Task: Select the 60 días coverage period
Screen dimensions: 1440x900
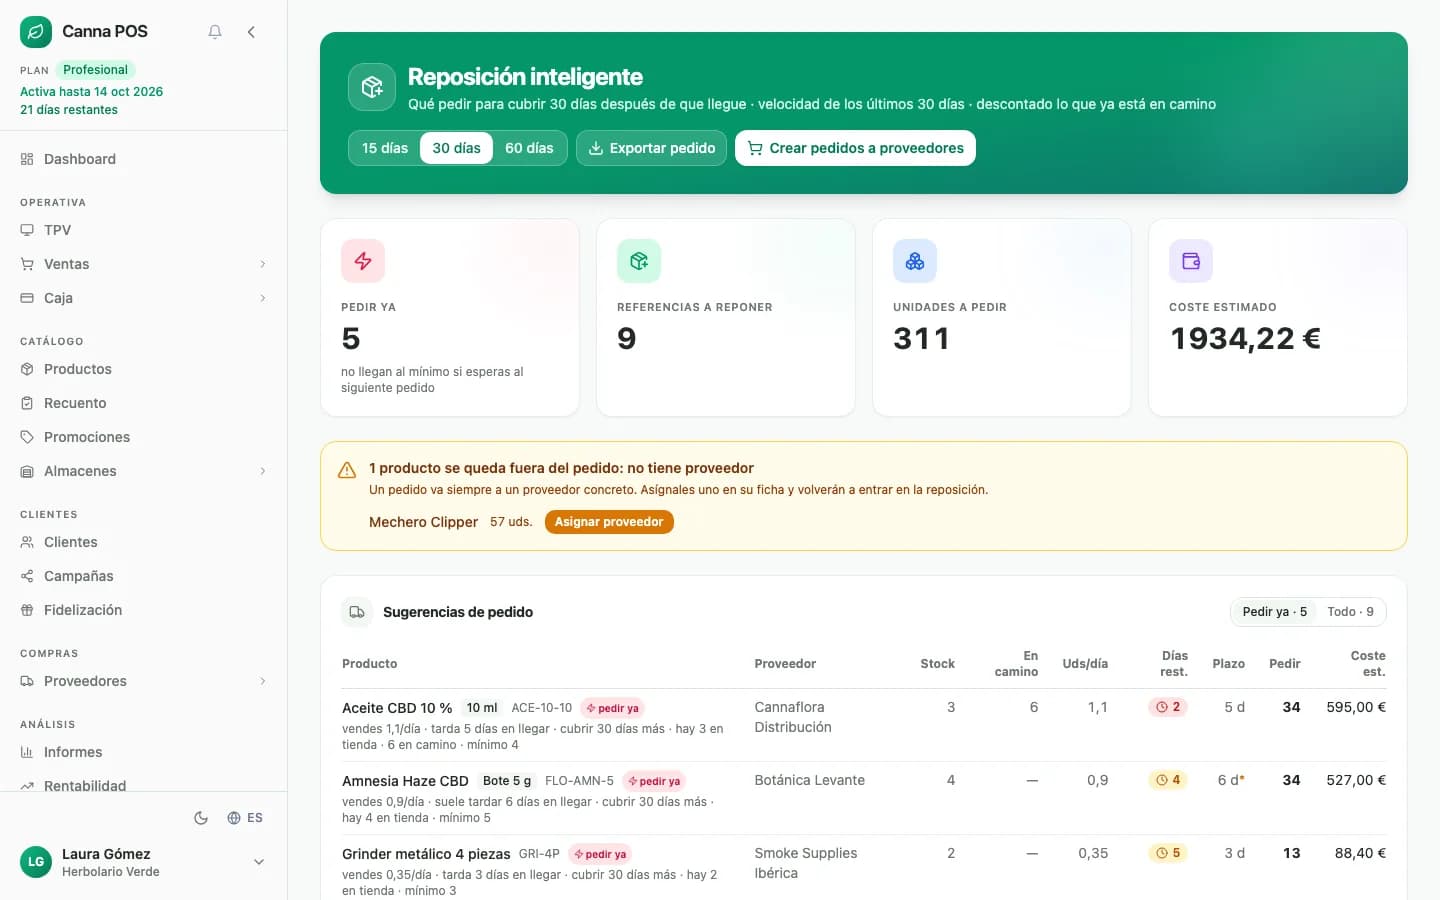Action: click(x=529, y=148)
